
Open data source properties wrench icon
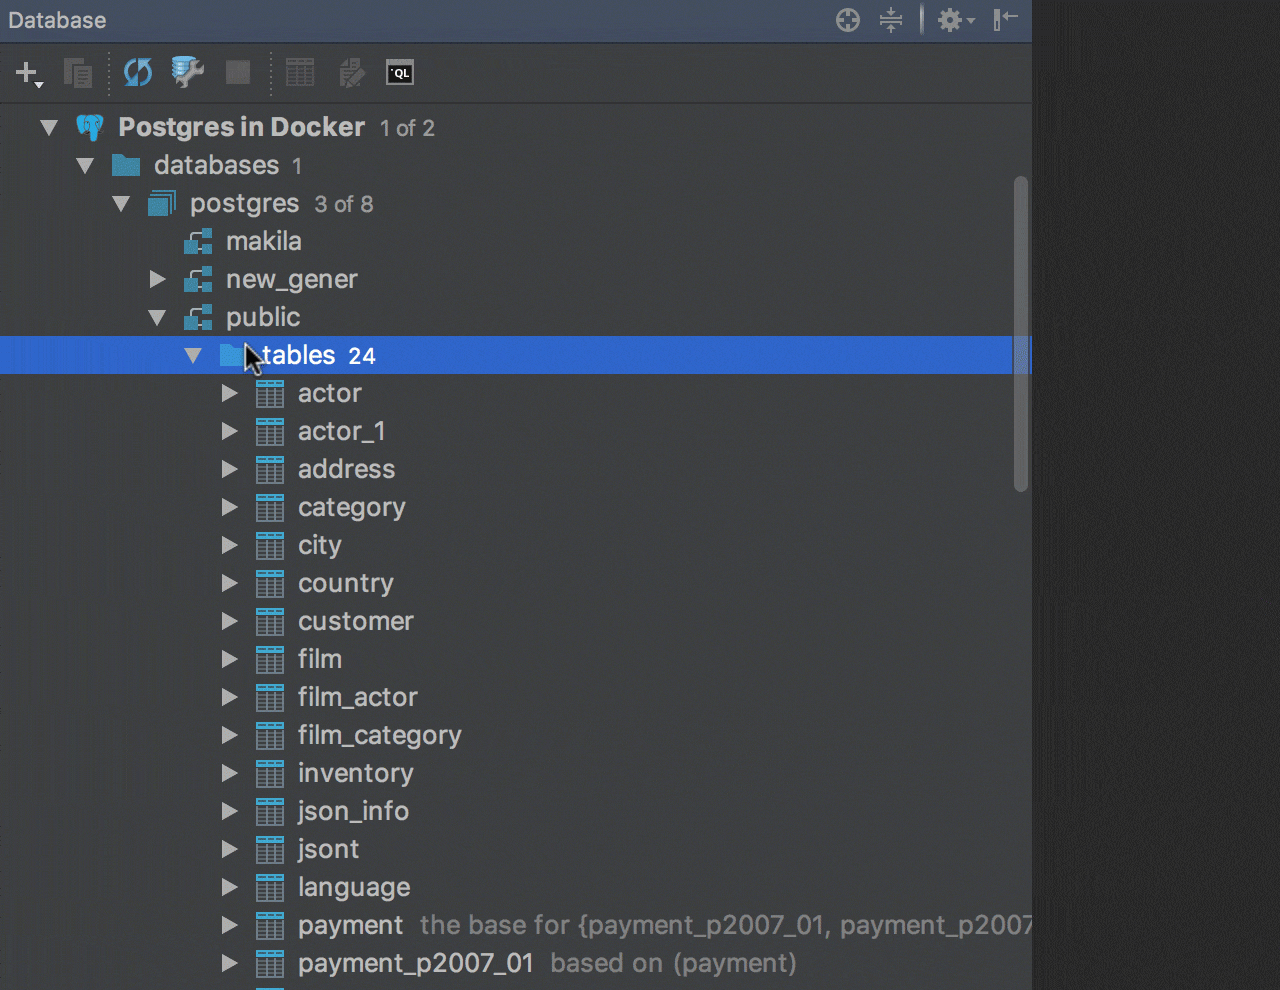[x=187, y=72]
